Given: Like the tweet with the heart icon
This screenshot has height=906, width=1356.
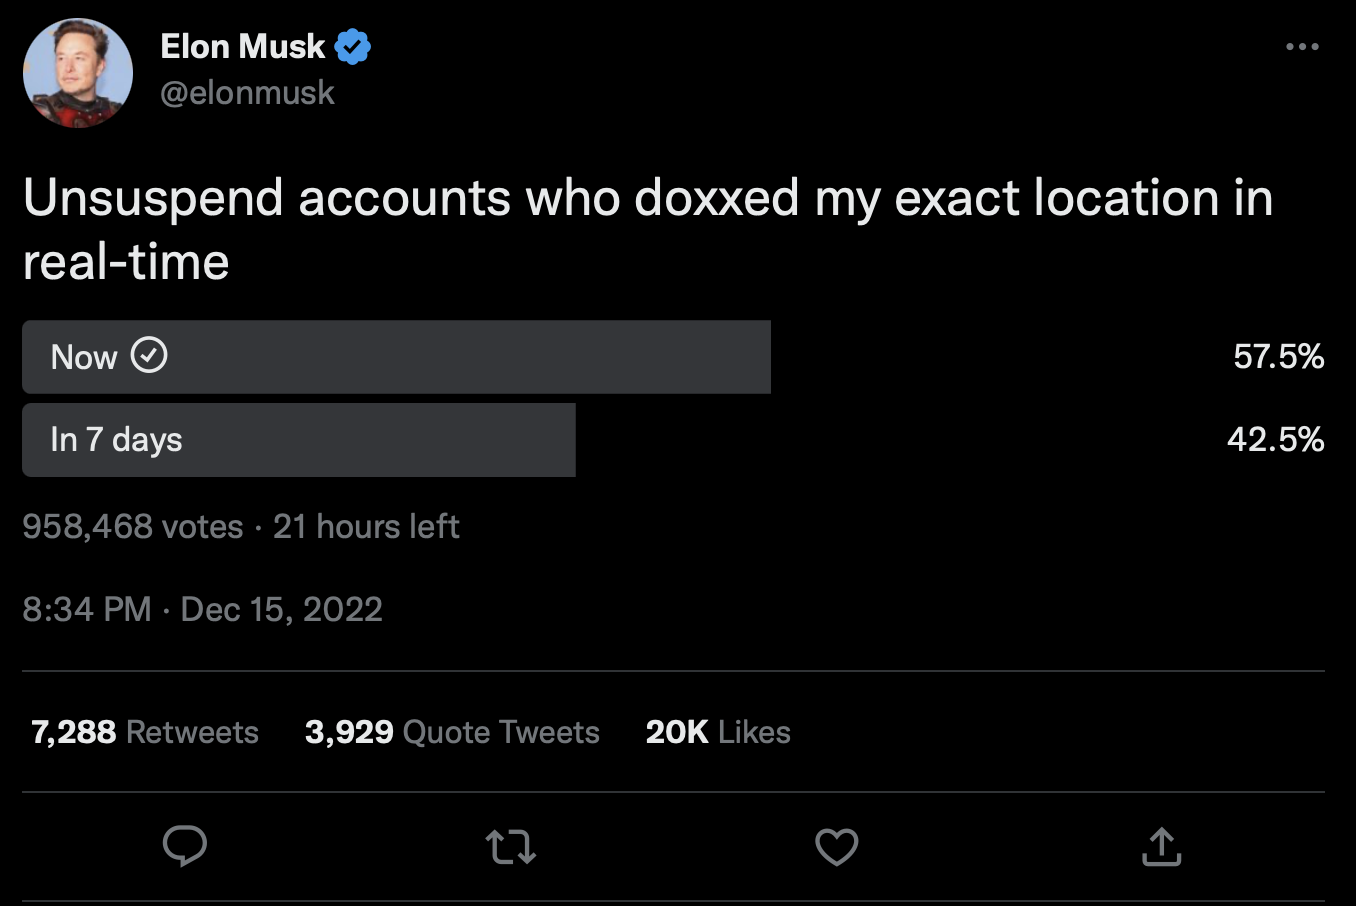Looking at the screenshot, I should (837, 847).
